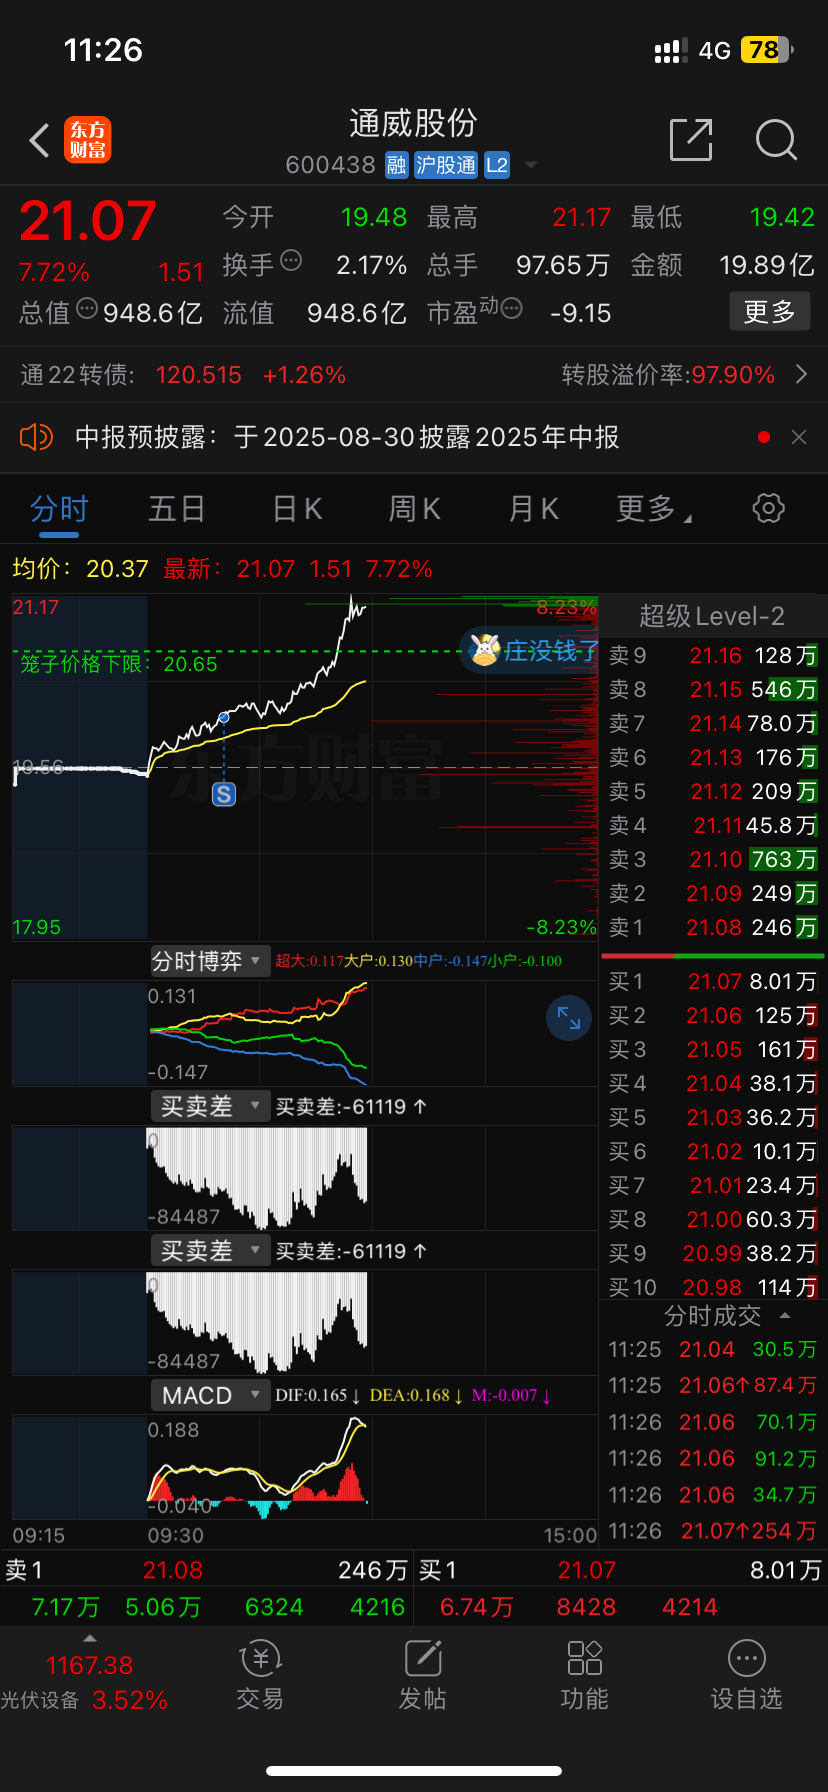Tap the L2 badge

coord(497,165)
